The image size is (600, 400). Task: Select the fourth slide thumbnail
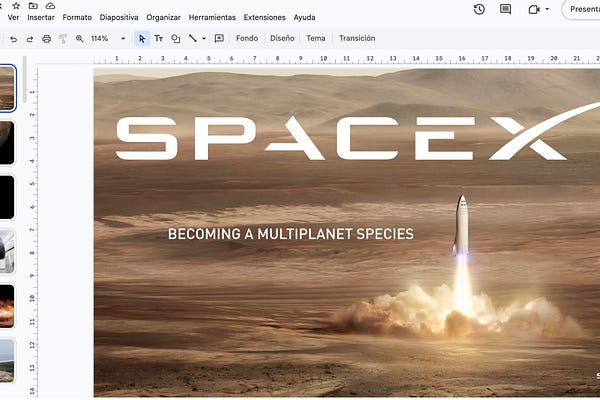[x=7, y=252]
